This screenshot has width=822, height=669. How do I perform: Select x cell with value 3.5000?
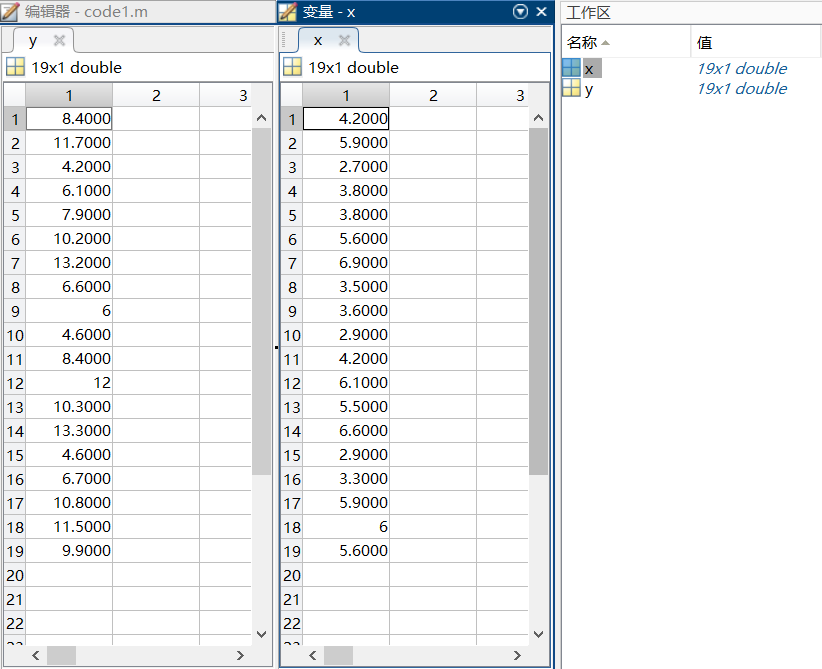[345, 287]
